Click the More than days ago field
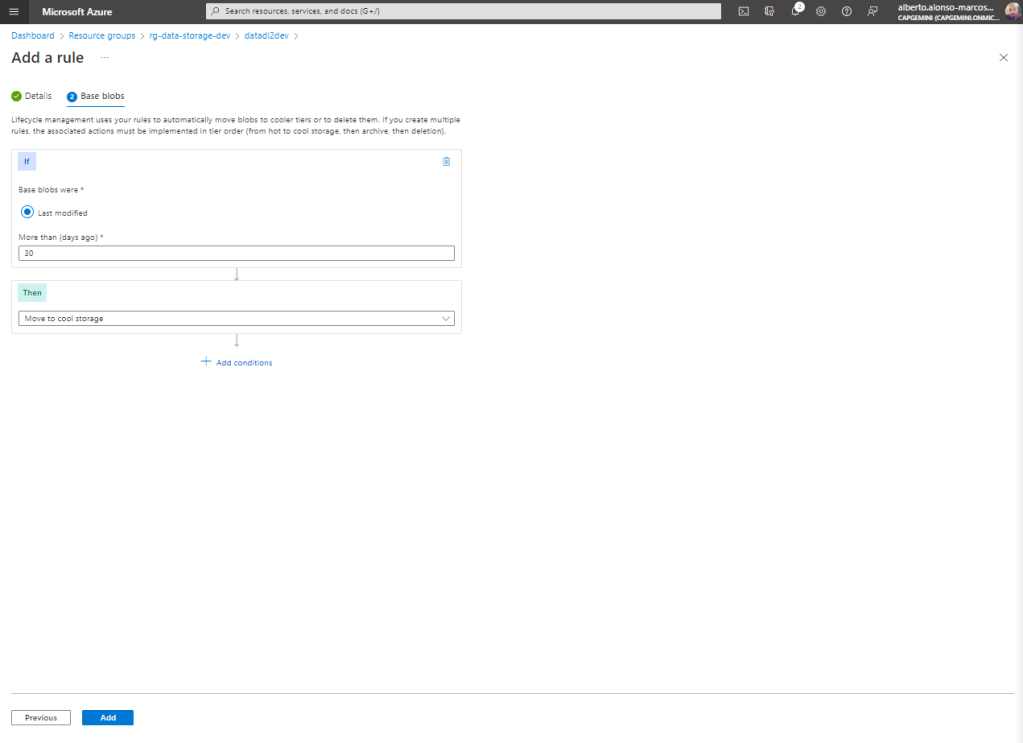The width and height of the screenshot is (1023, 743). click(236, 253)
